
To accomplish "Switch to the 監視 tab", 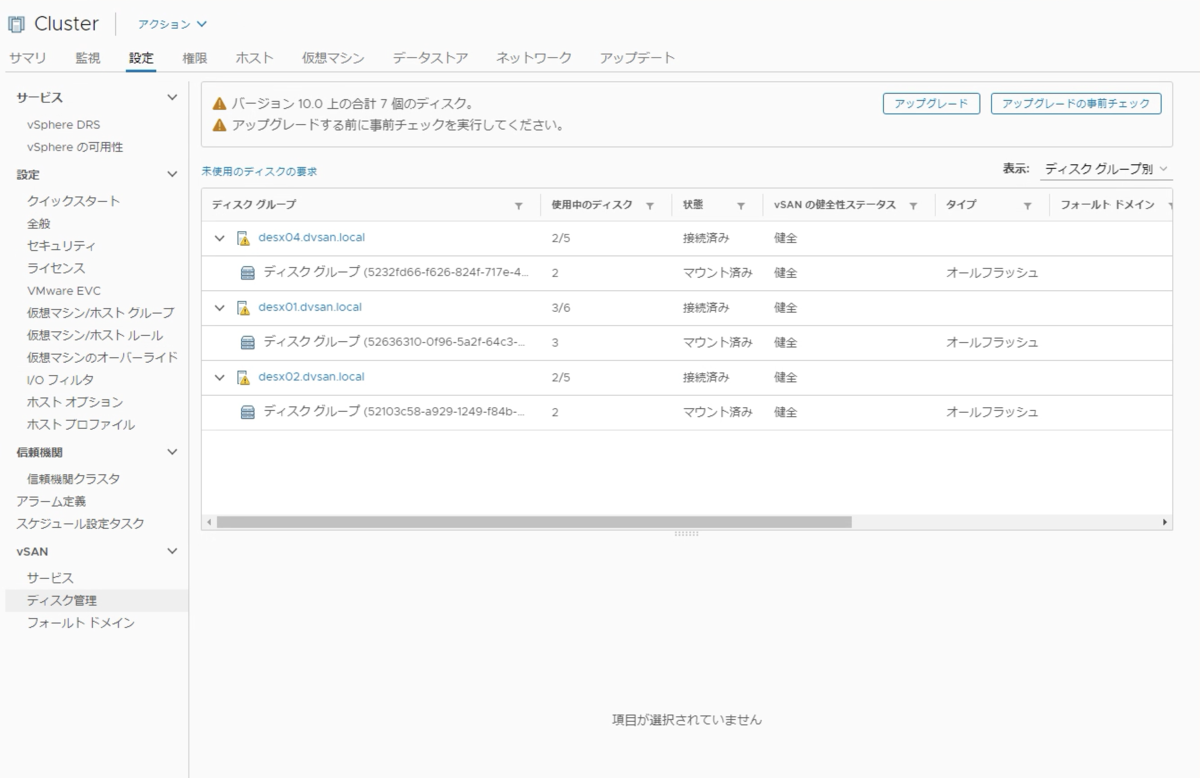I will tap(88, 58).
